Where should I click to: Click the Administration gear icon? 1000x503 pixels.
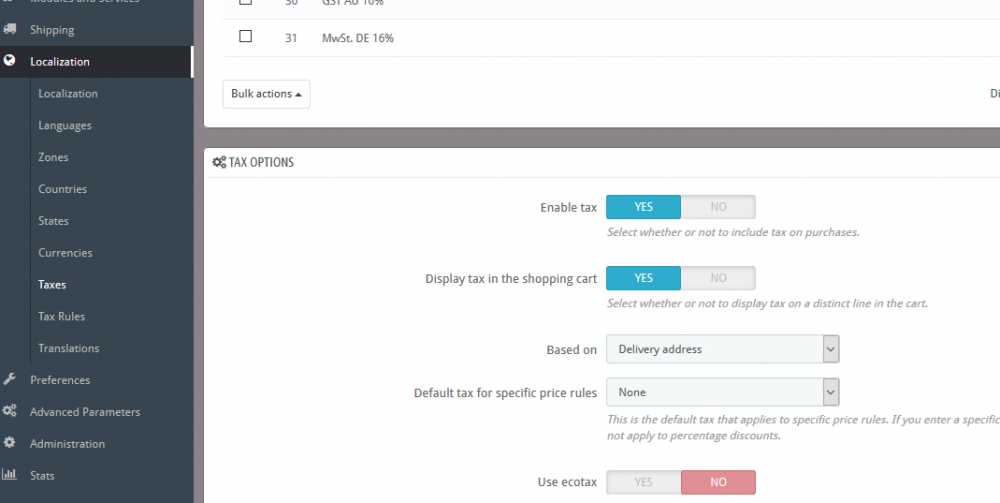10,443
